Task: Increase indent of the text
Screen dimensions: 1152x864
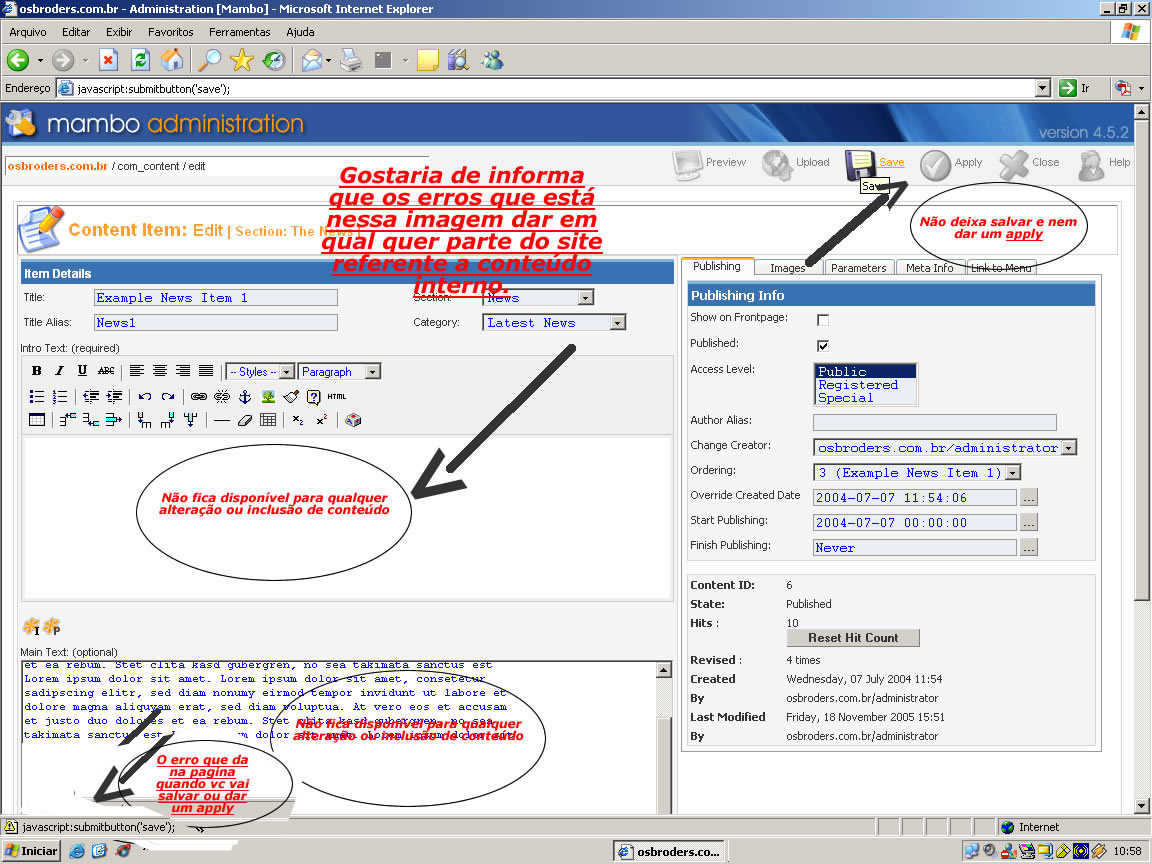Action: coord(114,396)
